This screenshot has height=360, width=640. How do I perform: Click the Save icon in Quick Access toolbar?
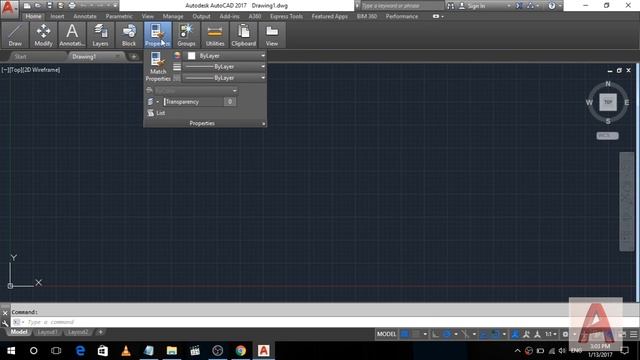49,6
